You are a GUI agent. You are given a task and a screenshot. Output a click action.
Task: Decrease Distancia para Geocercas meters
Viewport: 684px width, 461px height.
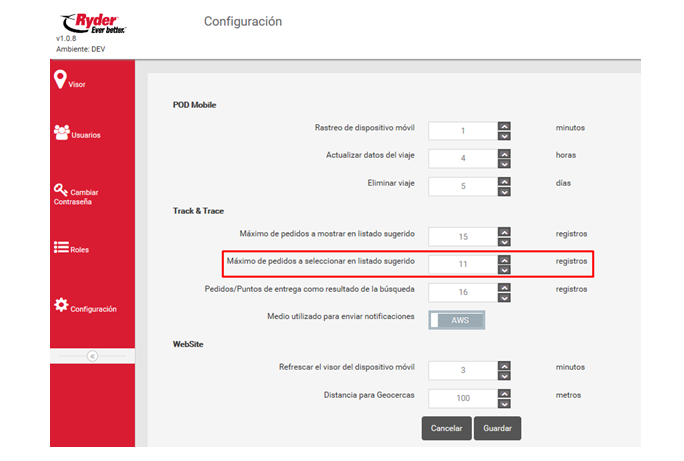pos(504,403)
